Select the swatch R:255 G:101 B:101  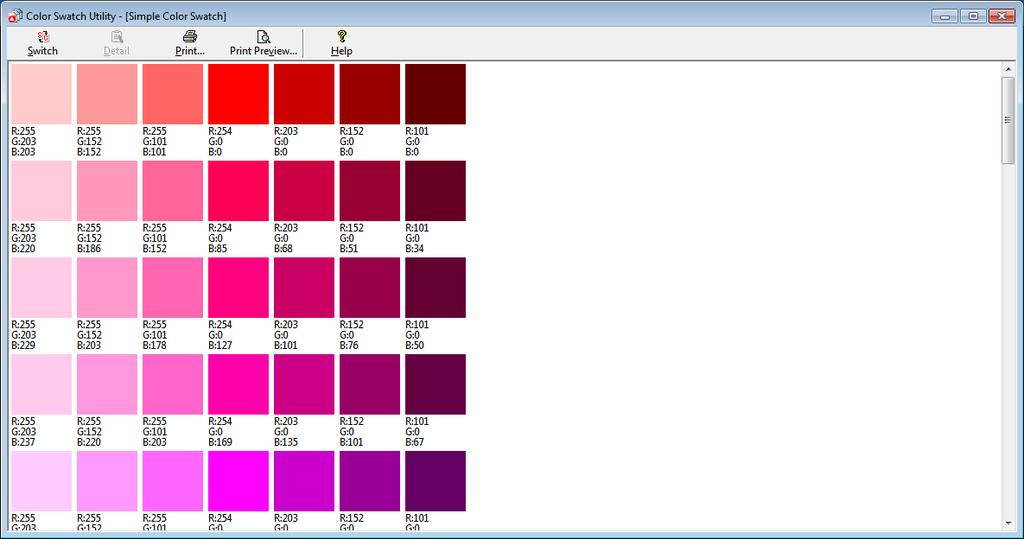172,93
